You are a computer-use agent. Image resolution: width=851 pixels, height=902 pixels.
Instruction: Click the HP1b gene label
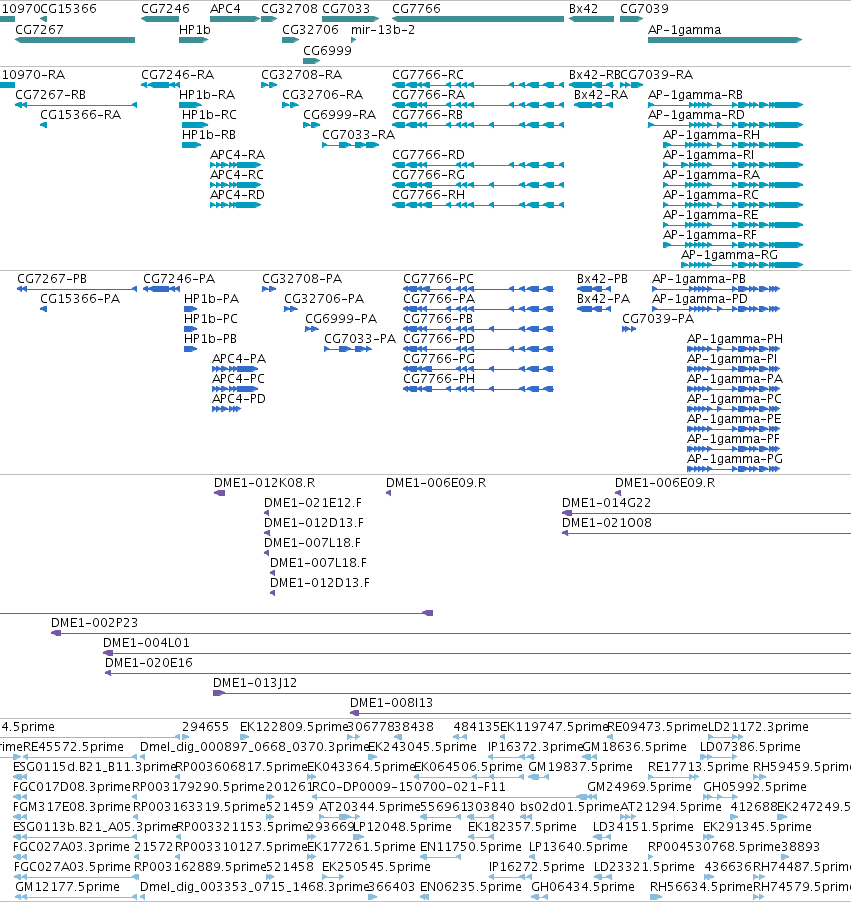tap(194, 29)
